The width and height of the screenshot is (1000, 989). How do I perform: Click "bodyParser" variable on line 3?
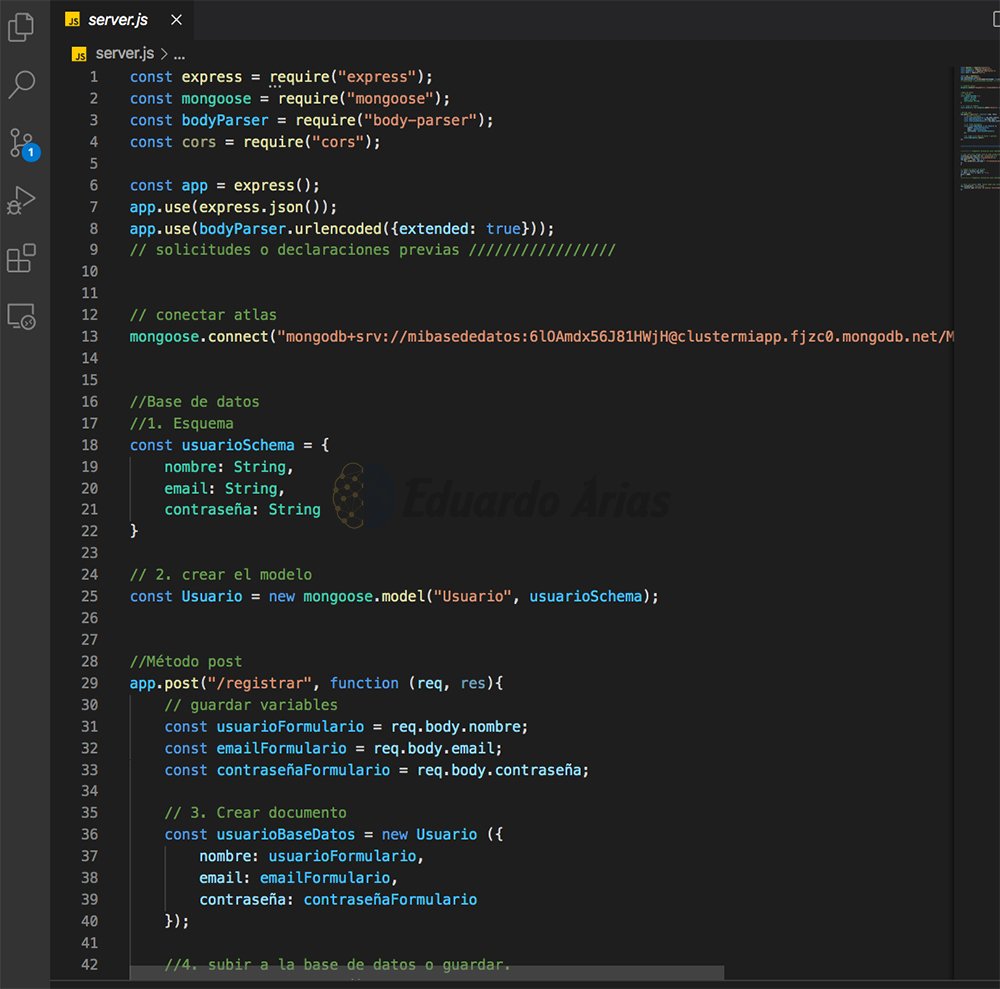click(225, 121)
